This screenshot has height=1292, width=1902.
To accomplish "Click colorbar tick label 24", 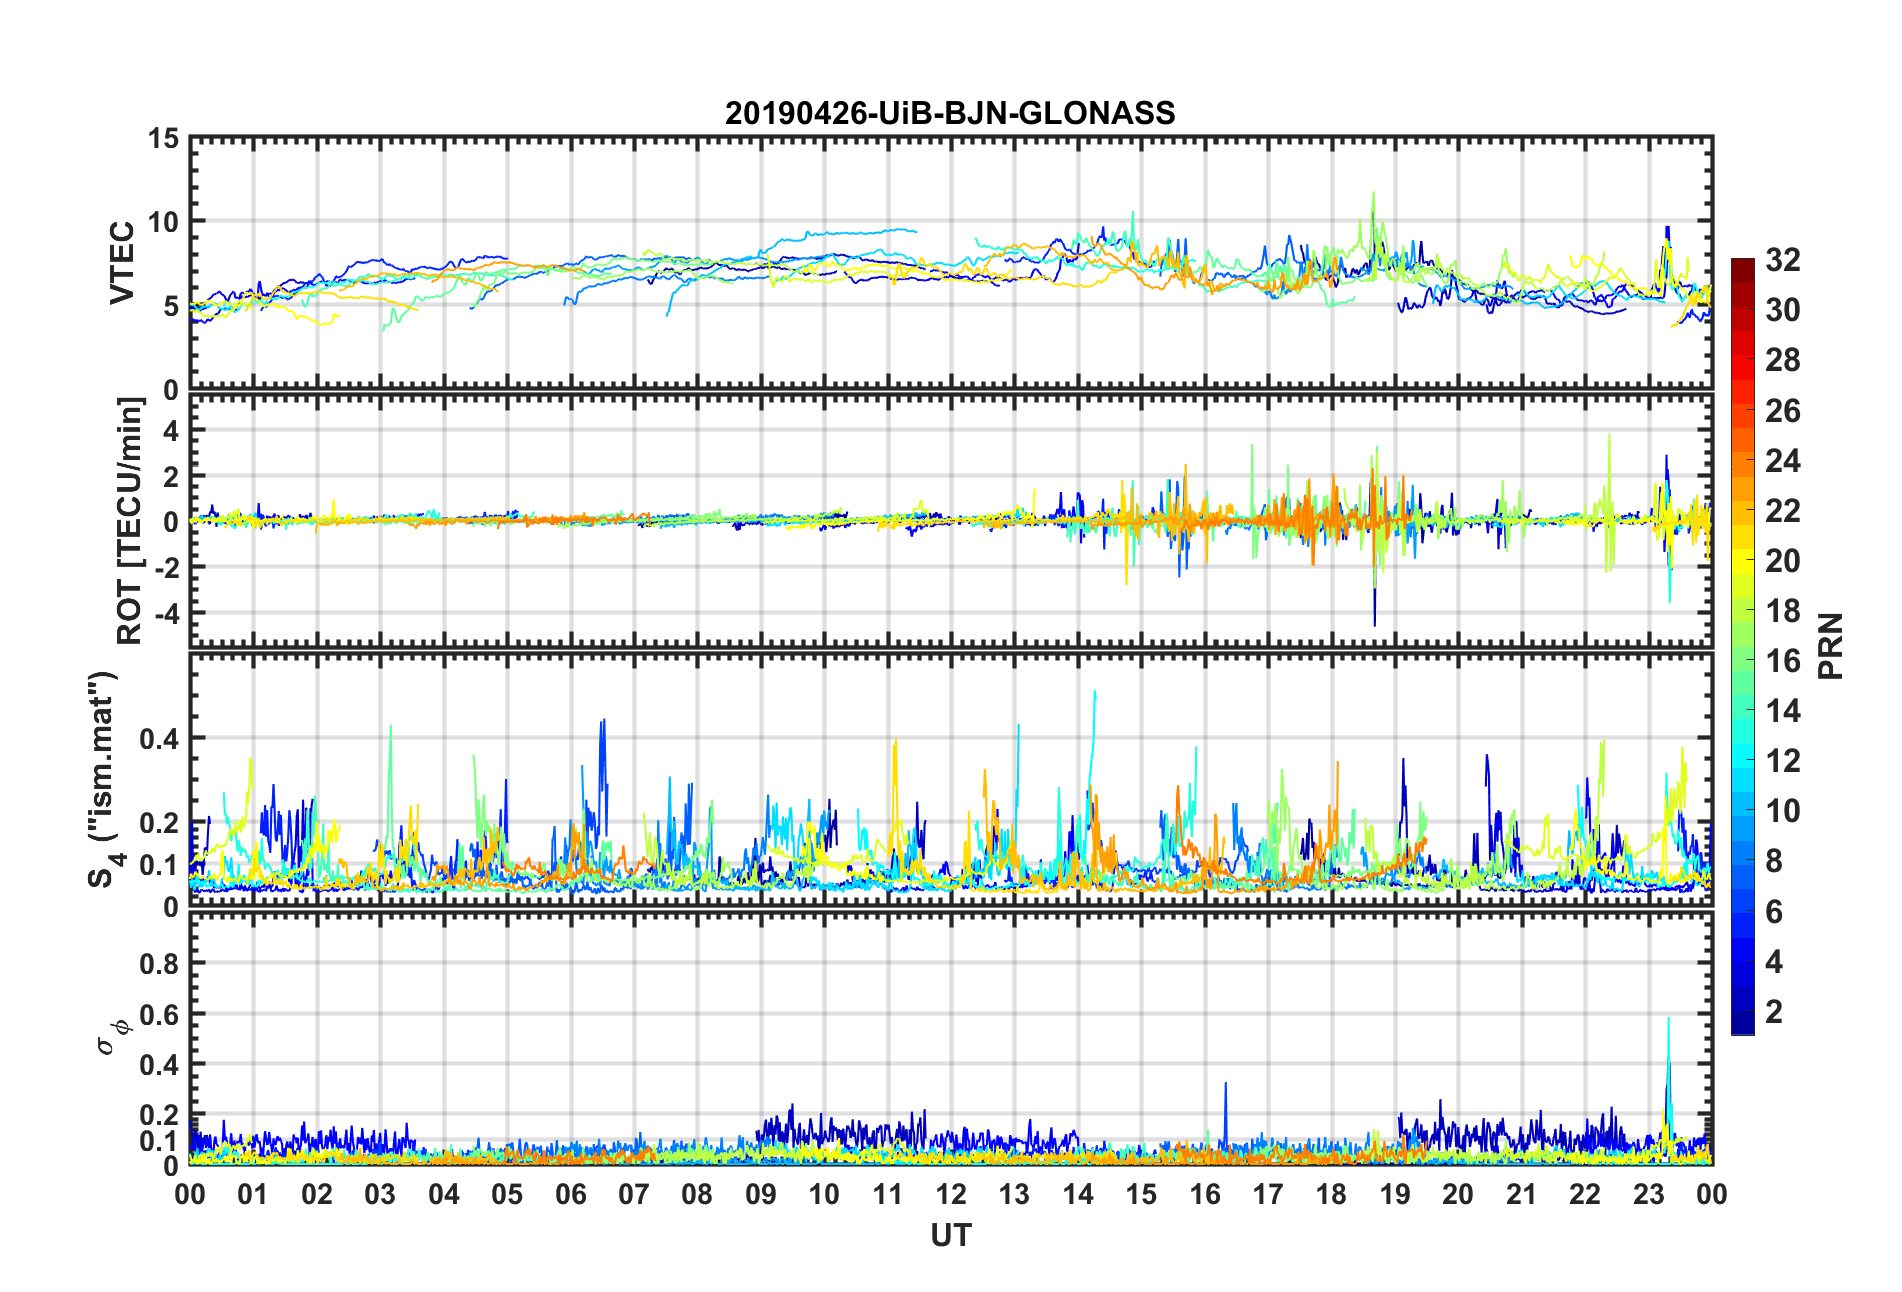I will 1782,461.
